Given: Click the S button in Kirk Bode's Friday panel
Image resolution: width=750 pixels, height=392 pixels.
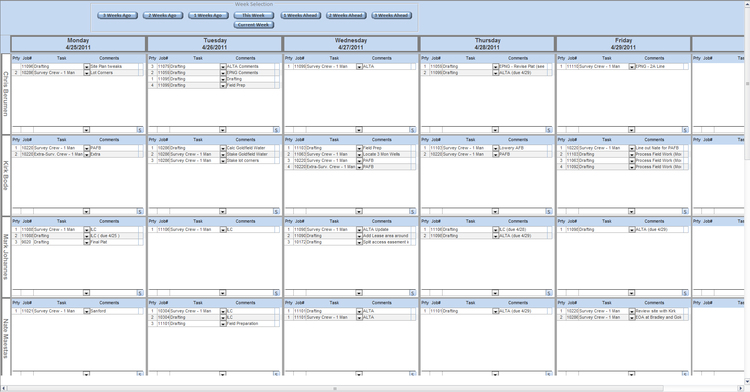Looking at the screenshot, I should tap(685, 211).
